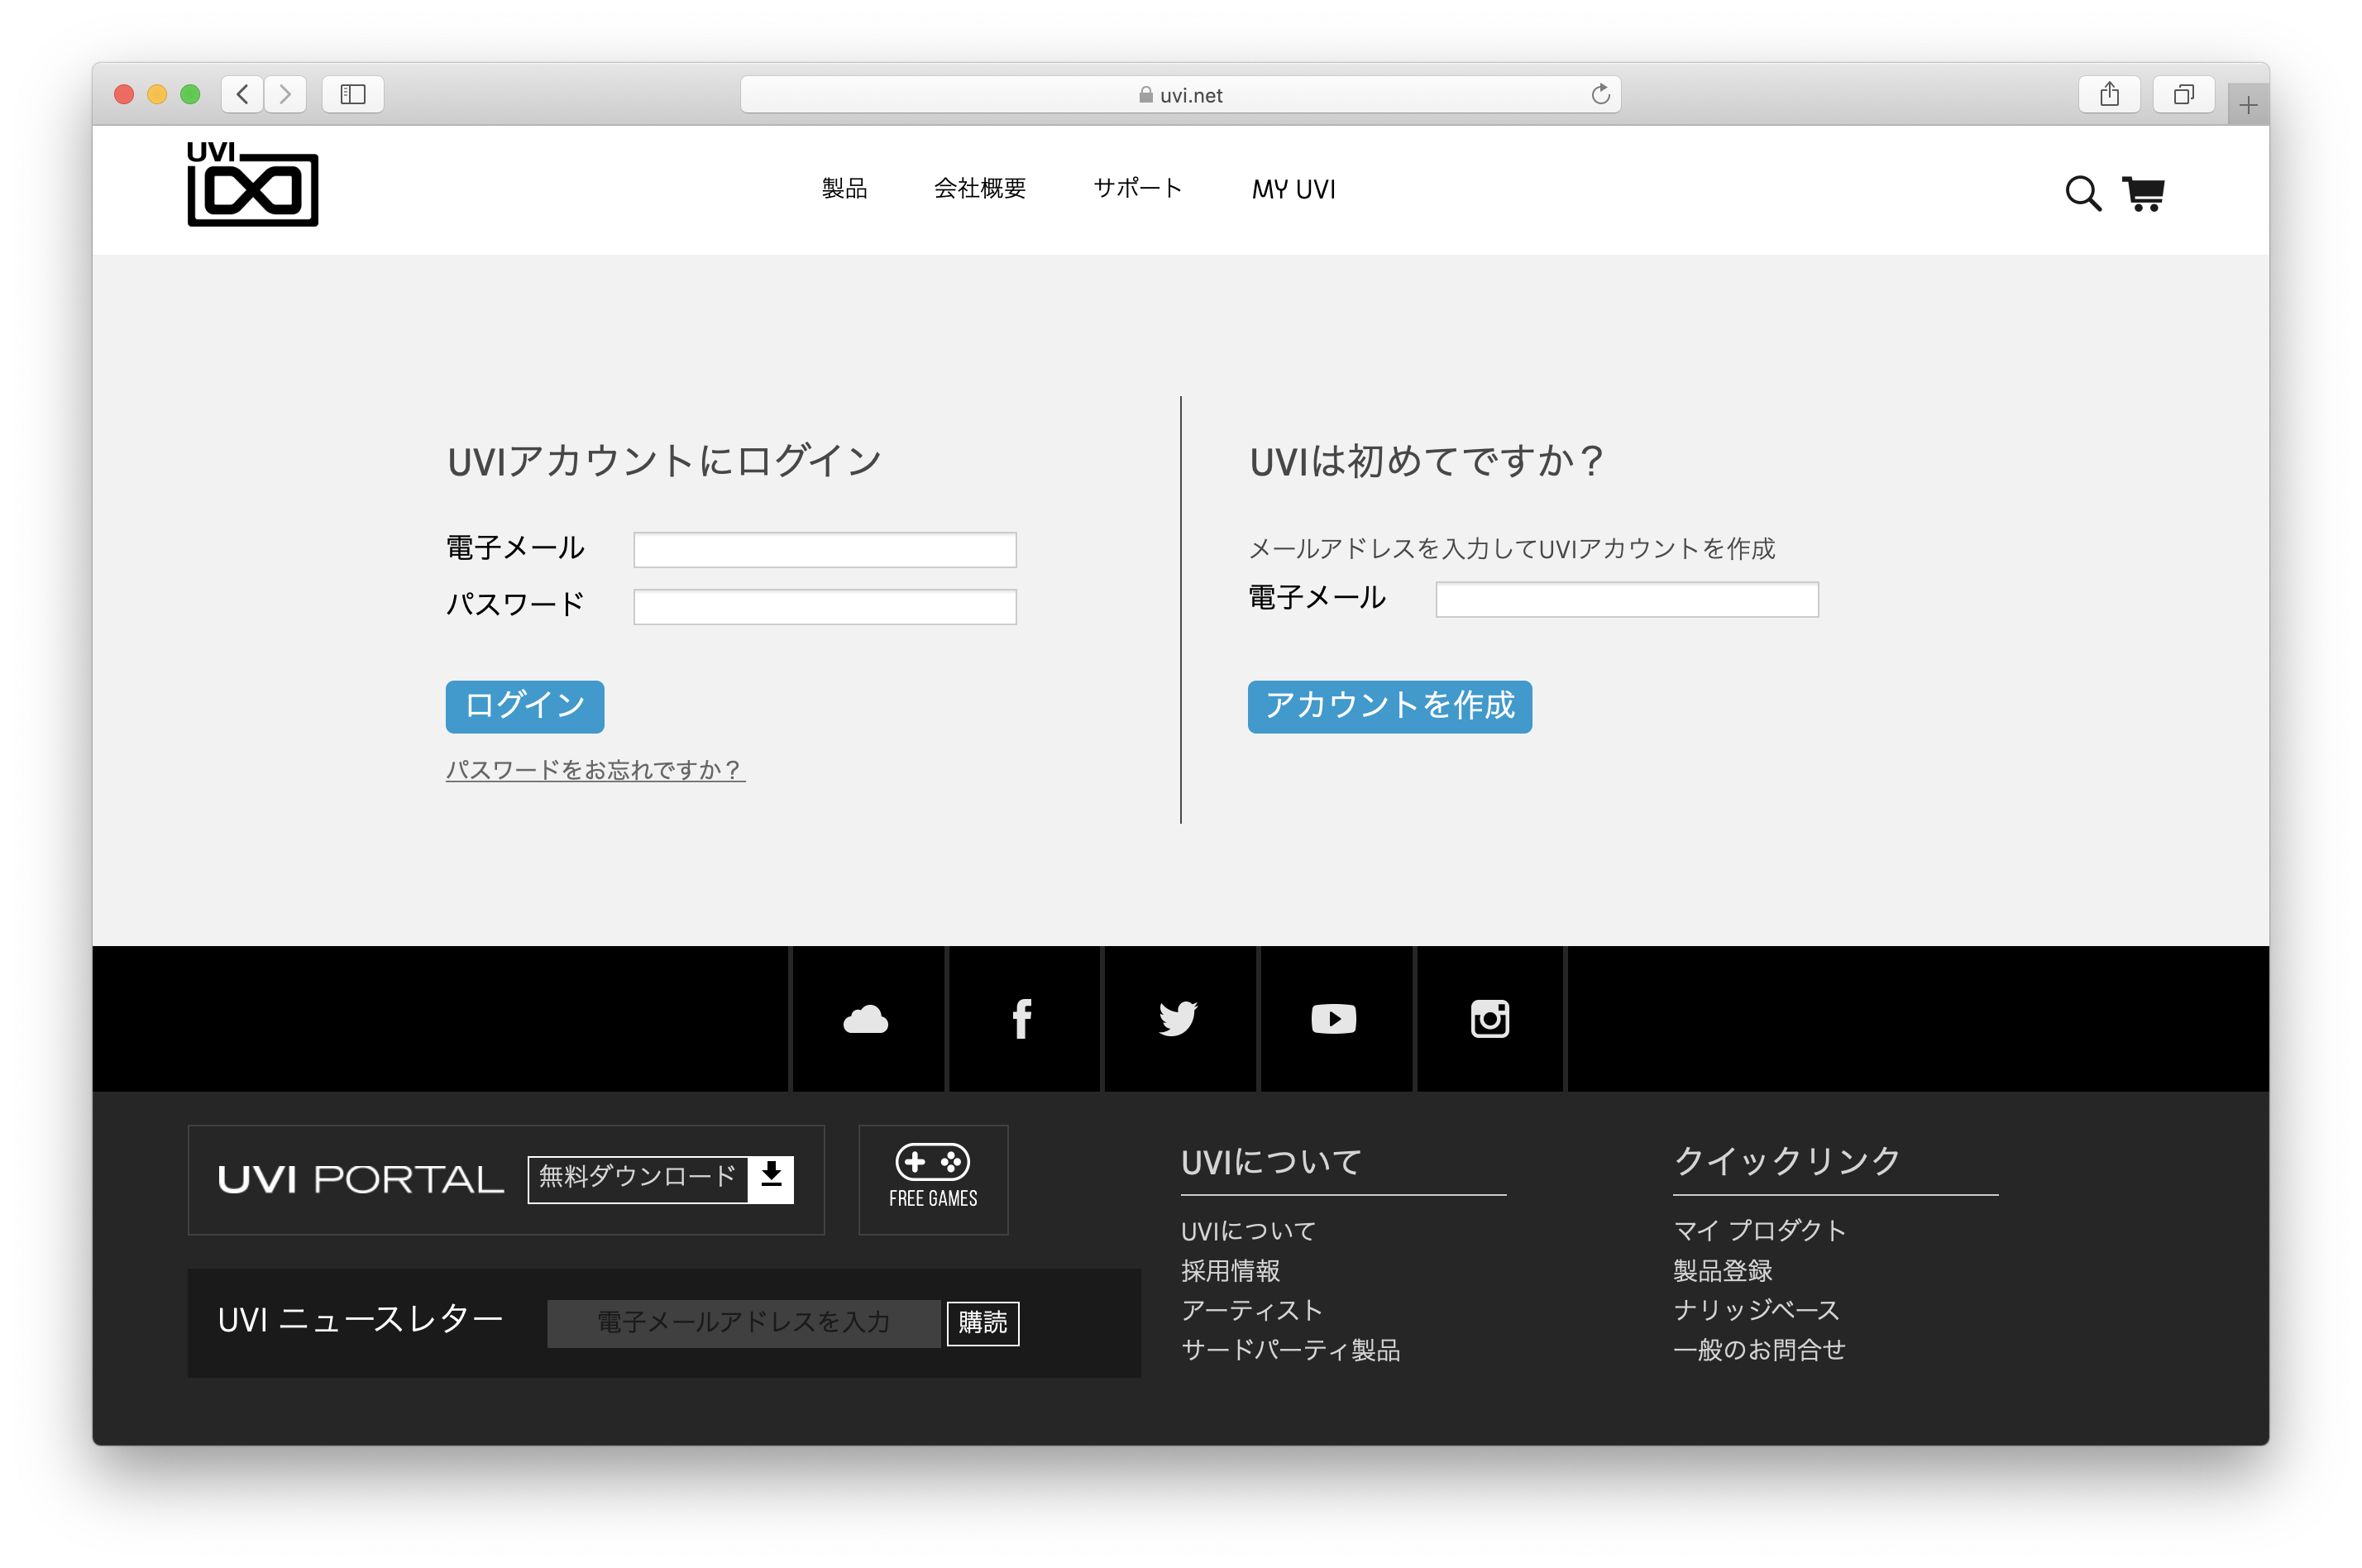Open the マイ プロダクト quick link
The image size is (2362, 1568).
click(1759, 1230)
